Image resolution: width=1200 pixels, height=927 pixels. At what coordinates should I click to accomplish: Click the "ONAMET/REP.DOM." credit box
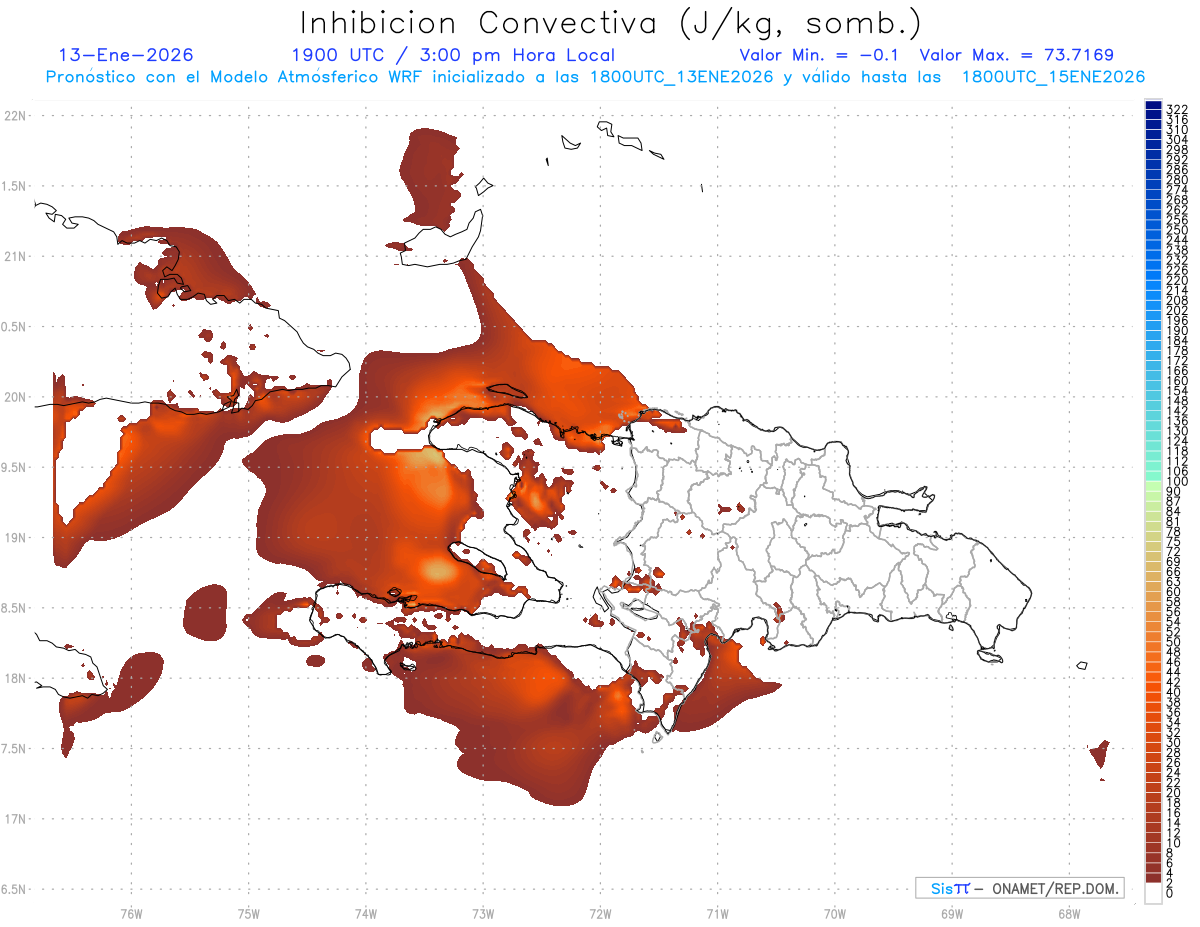click(1020, 888)
